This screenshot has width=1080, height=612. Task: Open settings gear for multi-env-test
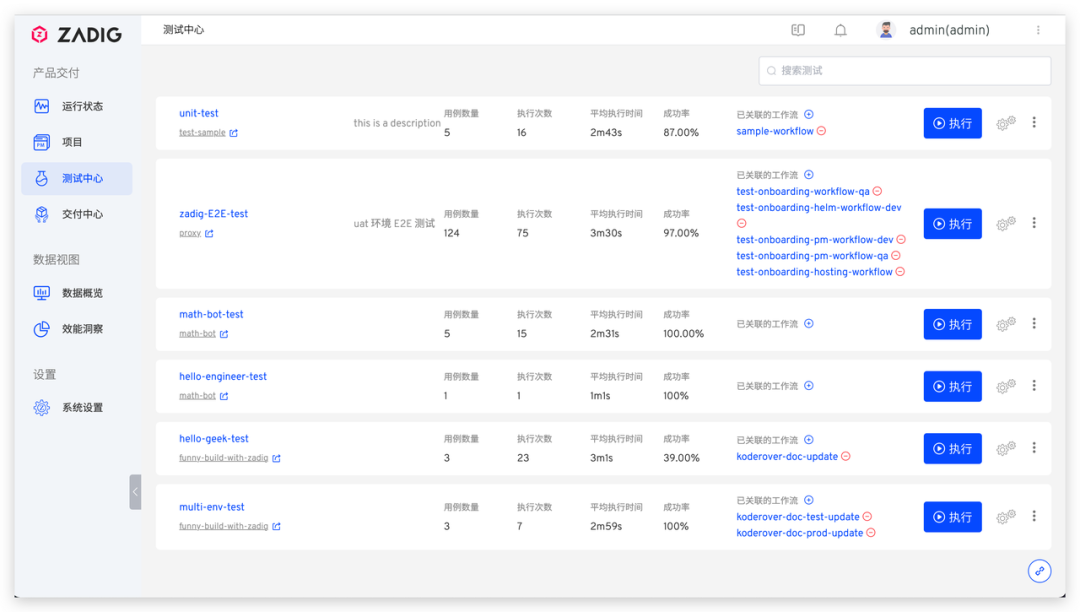coord(1006,517)
